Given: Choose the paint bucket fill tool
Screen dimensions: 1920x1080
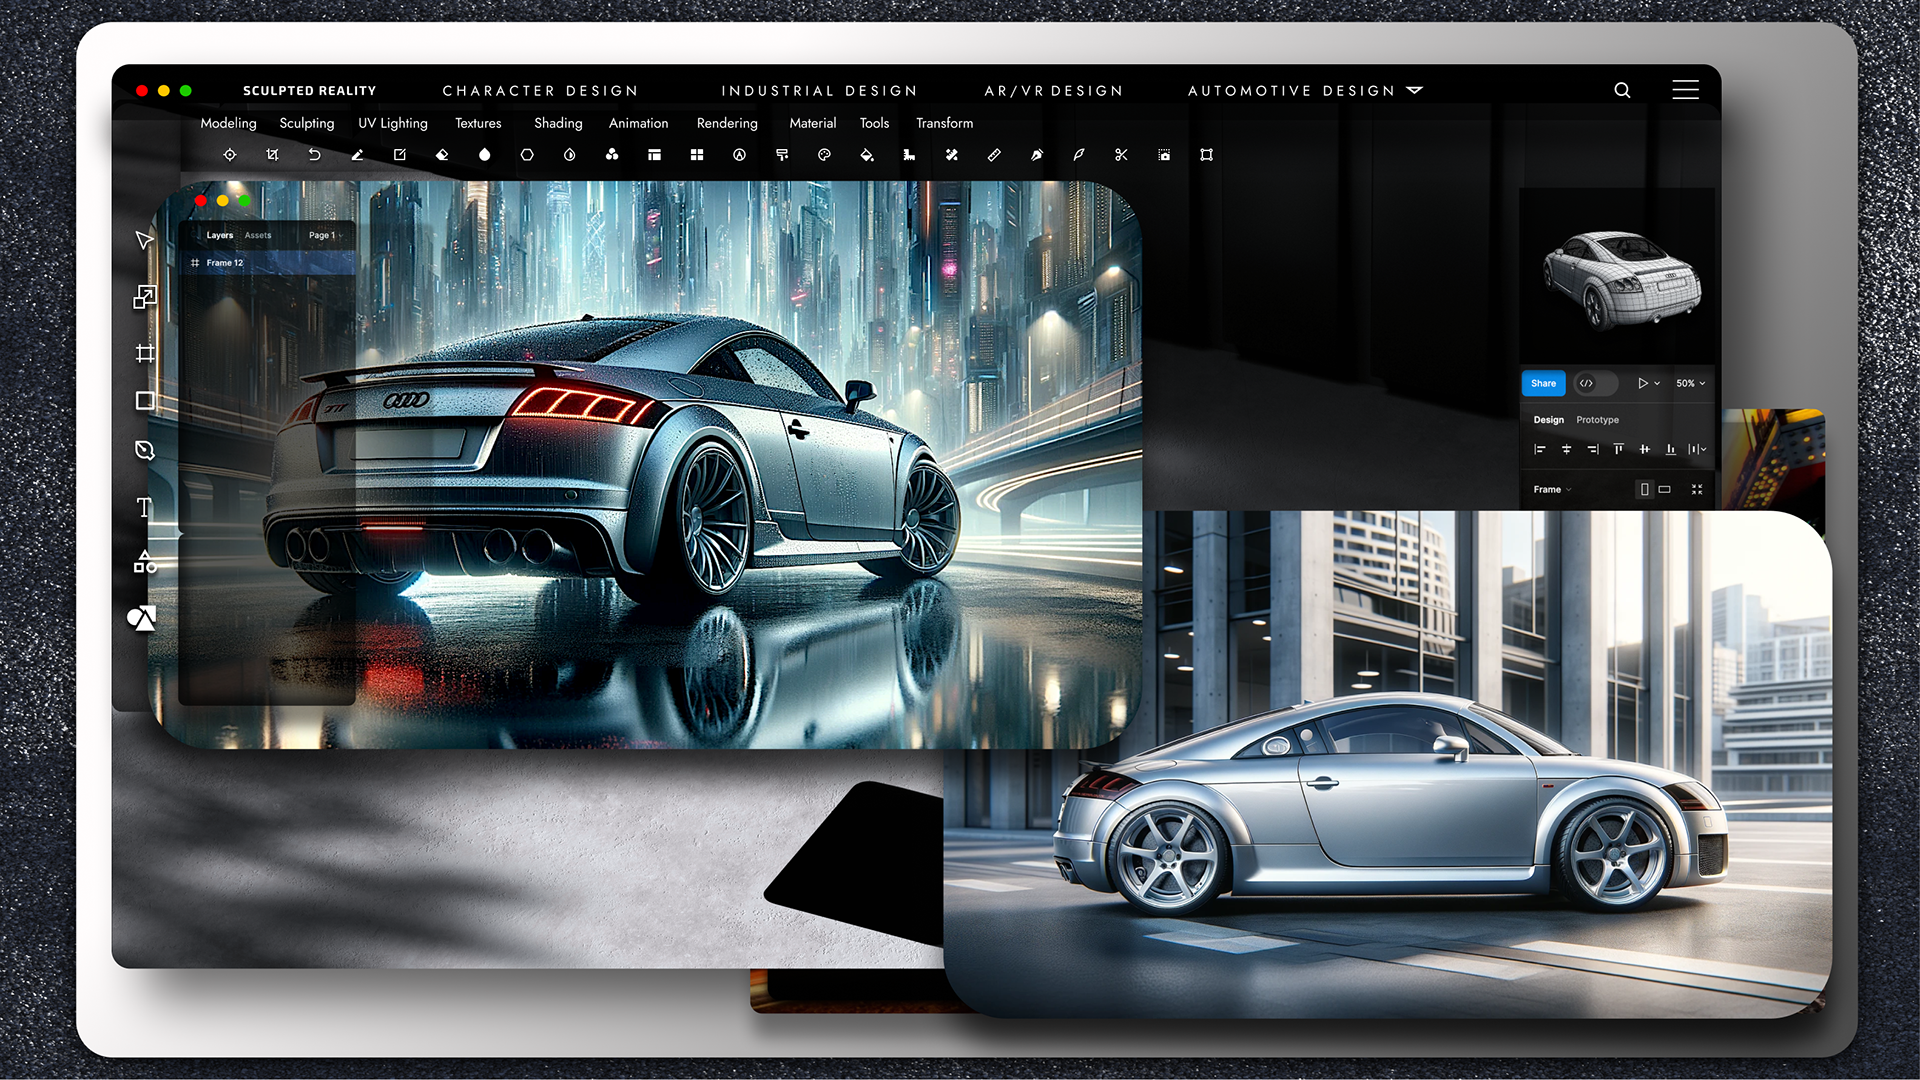Looking at the screenshot, I should (x=867, y=155).
